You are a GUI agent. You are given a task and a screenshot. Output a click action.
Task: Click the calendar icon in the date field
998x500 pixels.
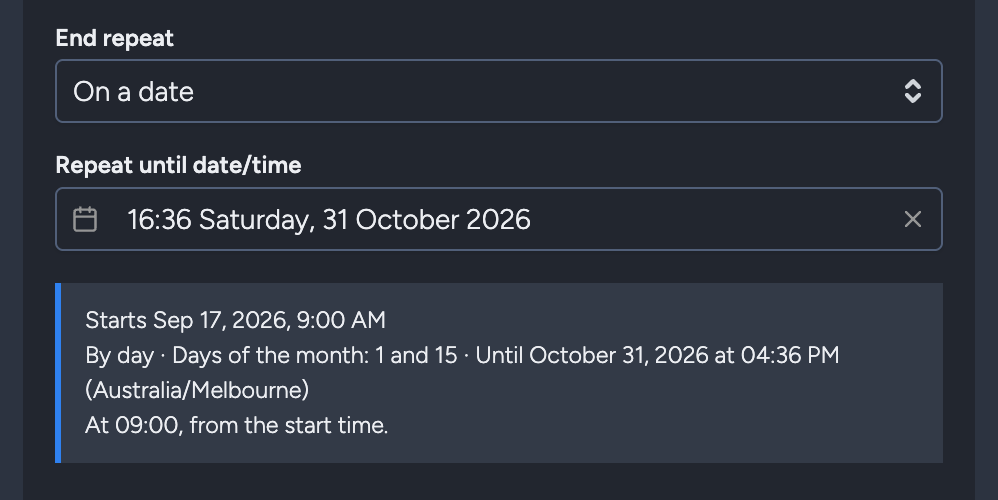(85, 219)
